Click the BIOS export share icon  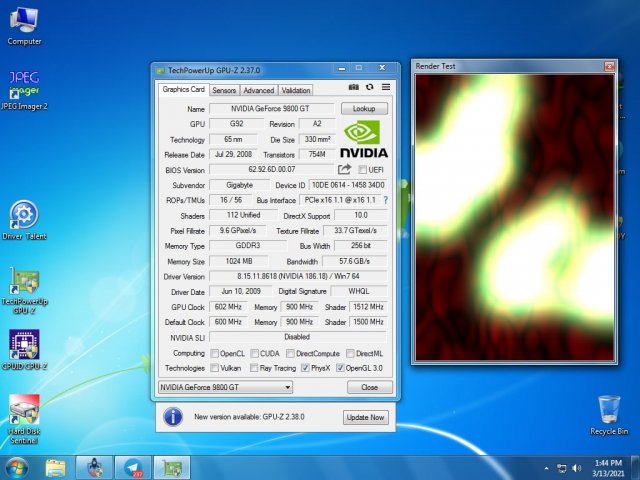345,170
